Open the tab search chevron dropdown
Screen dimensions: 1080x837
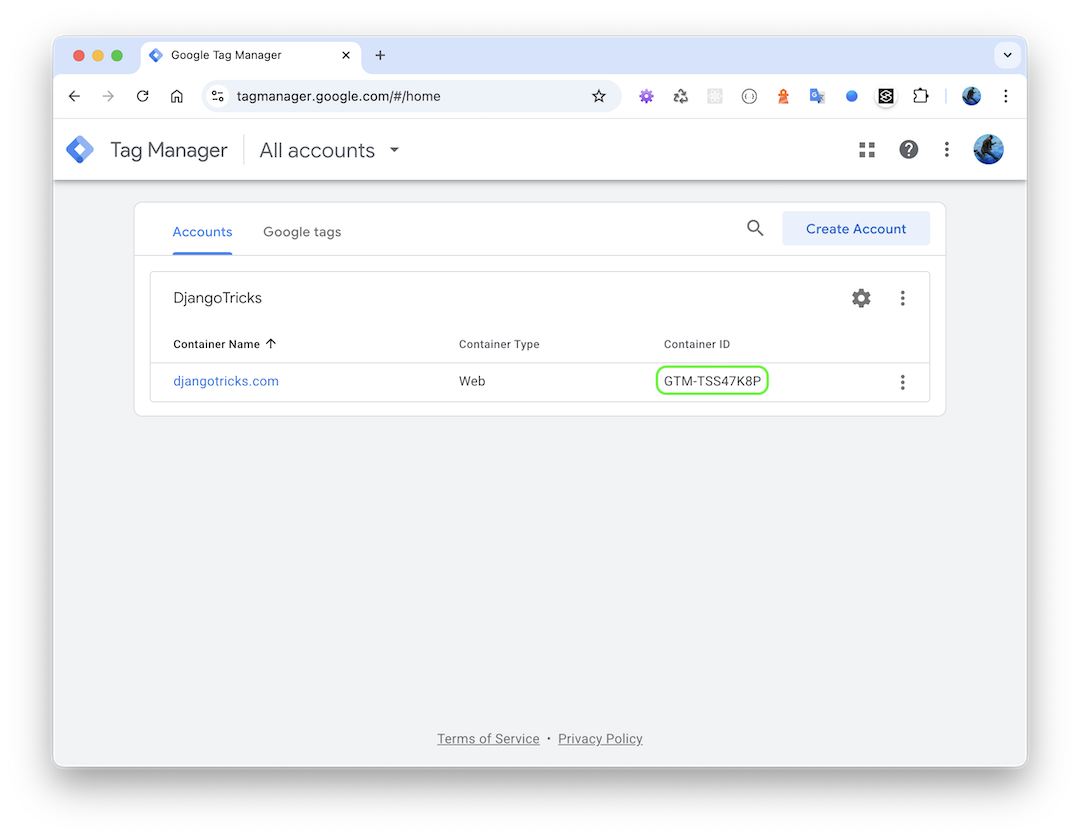coord(1007,55)
